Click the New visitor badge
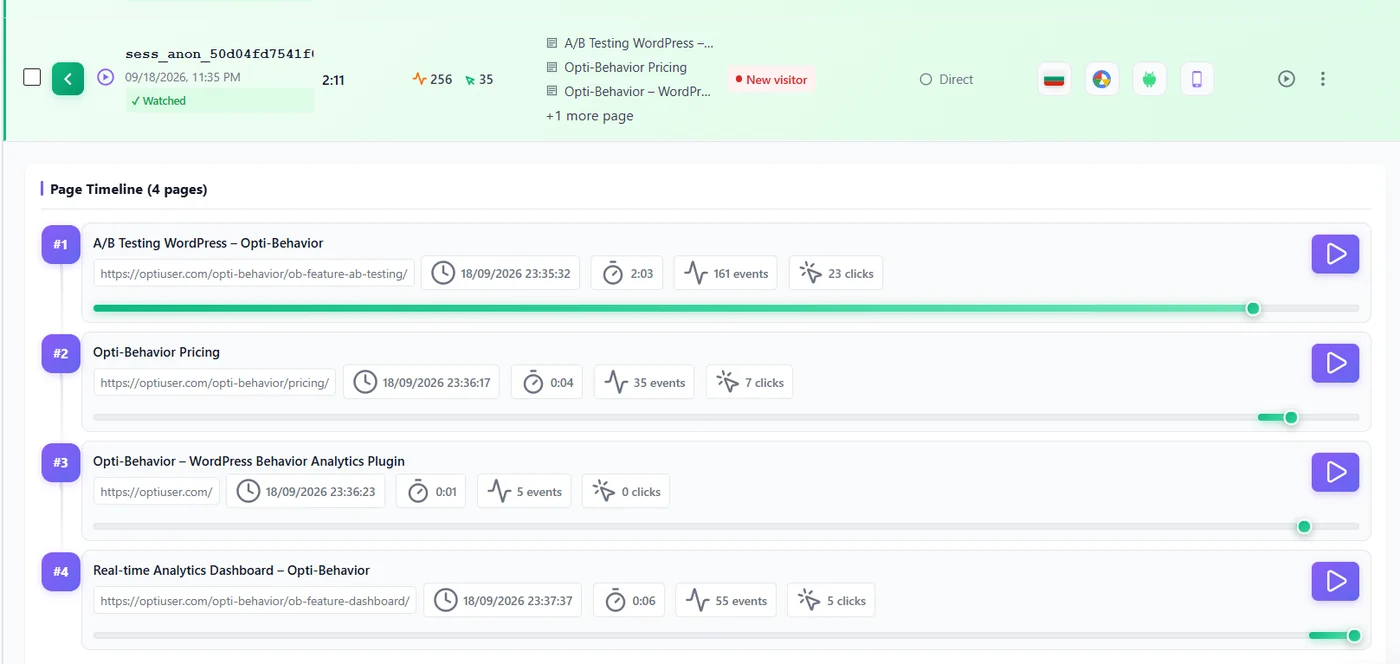This screenshot has width=1400, height=664. [771, 80]
